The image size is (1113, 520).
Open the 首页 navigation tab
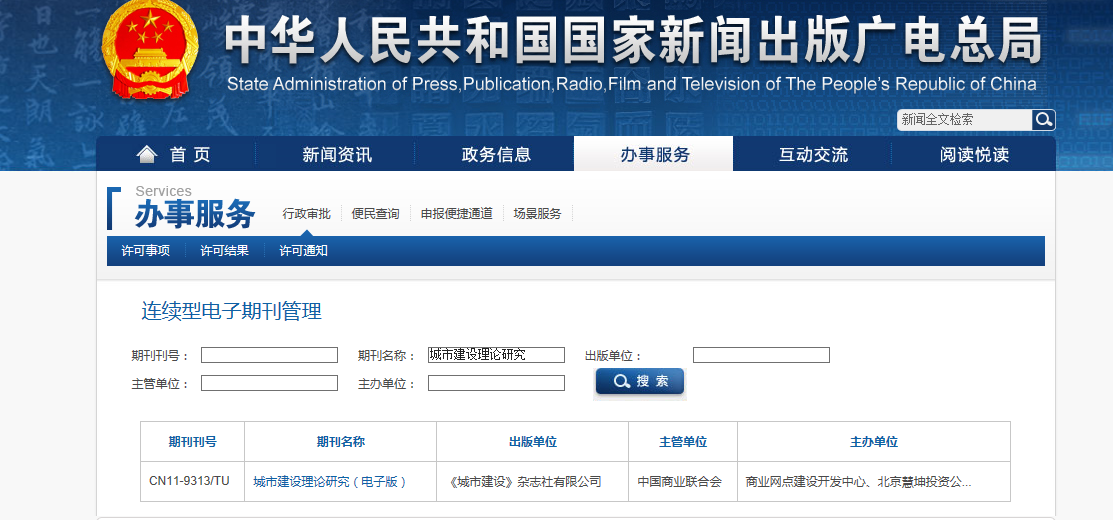tap(175, 154)
